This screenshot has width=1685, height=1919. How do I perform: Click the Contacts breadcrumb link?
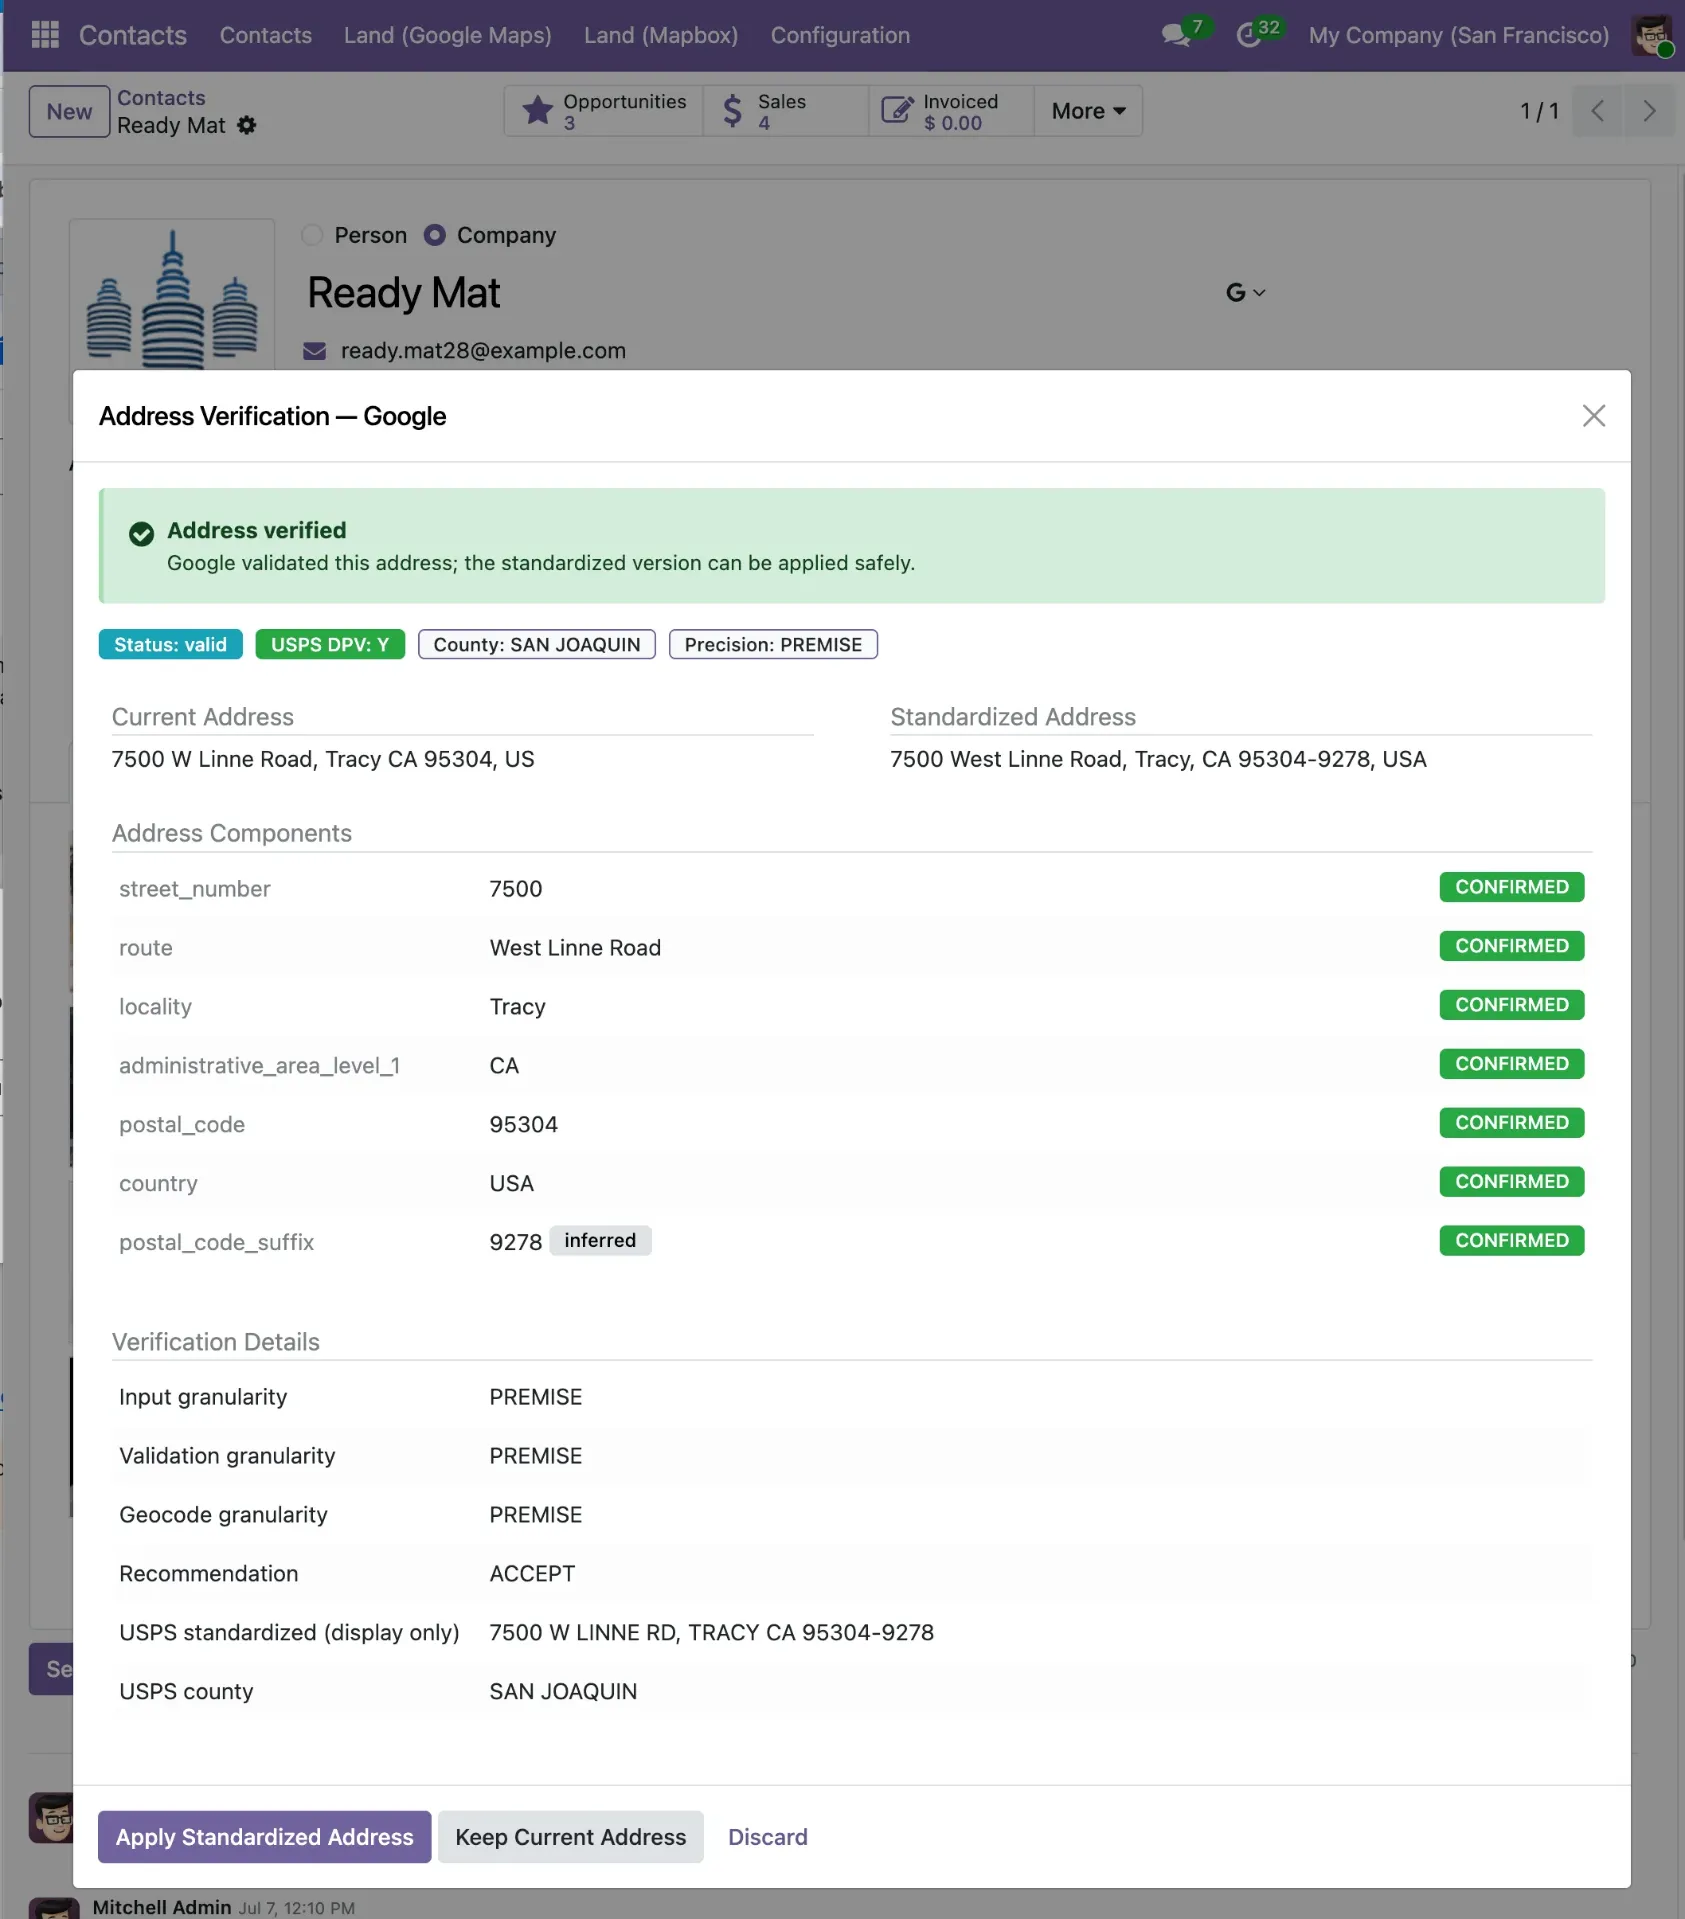(161, 97)
